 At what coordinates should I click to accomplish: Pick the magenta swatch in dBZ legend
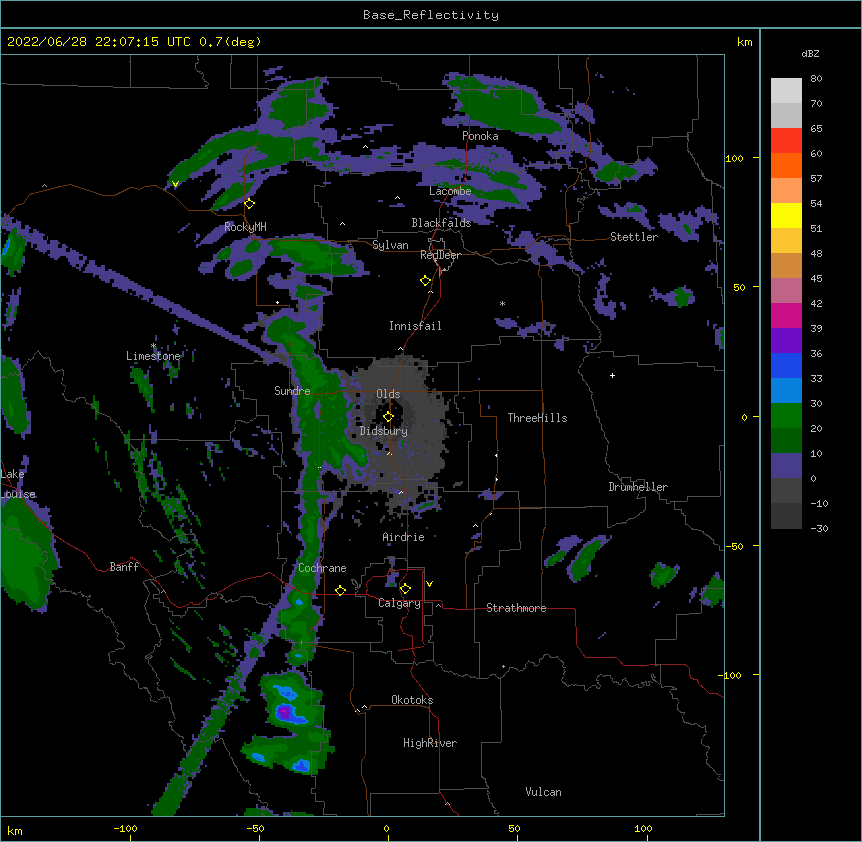[786, 315]
